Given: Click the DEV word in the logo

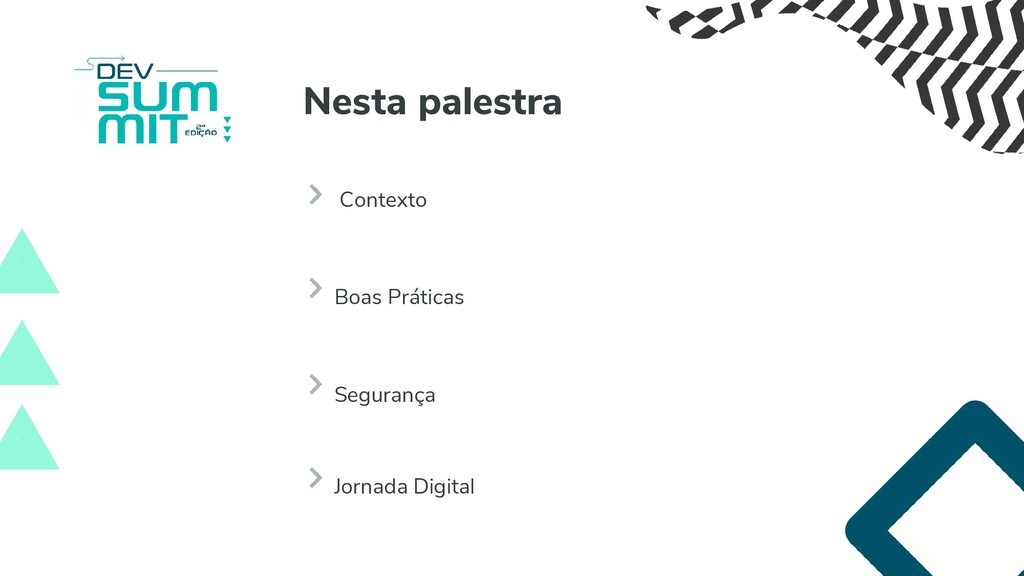Looking at the screenshot, I should (125, 71).
